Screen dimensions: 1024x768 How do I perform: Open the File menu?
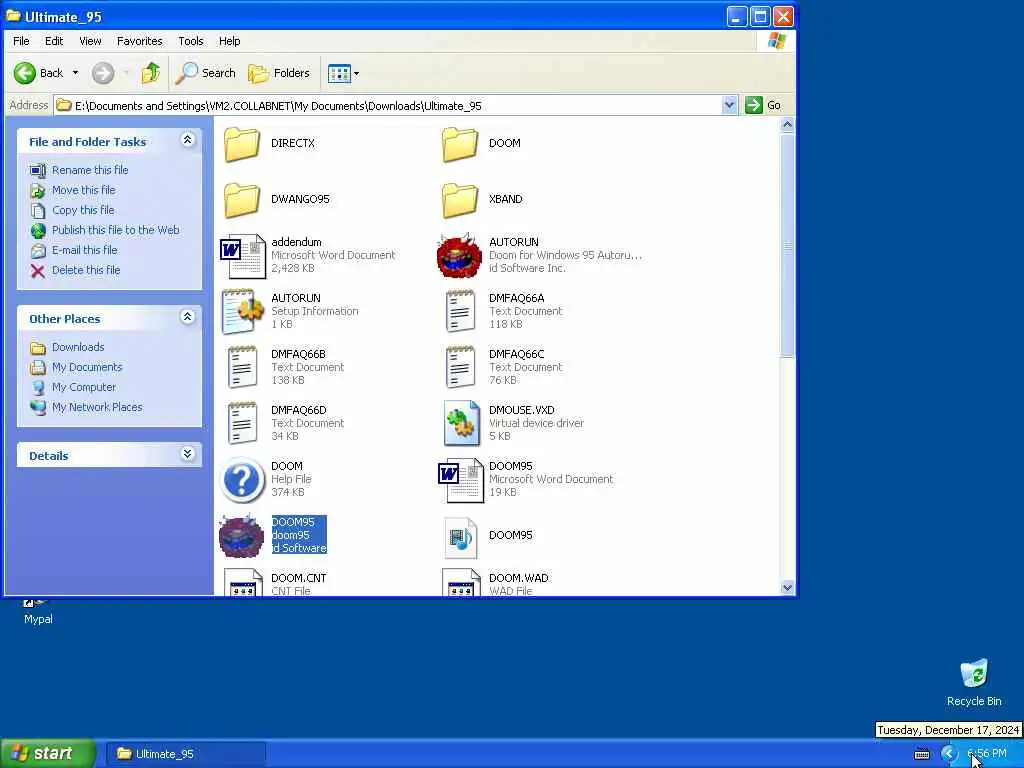click(21, 41)
